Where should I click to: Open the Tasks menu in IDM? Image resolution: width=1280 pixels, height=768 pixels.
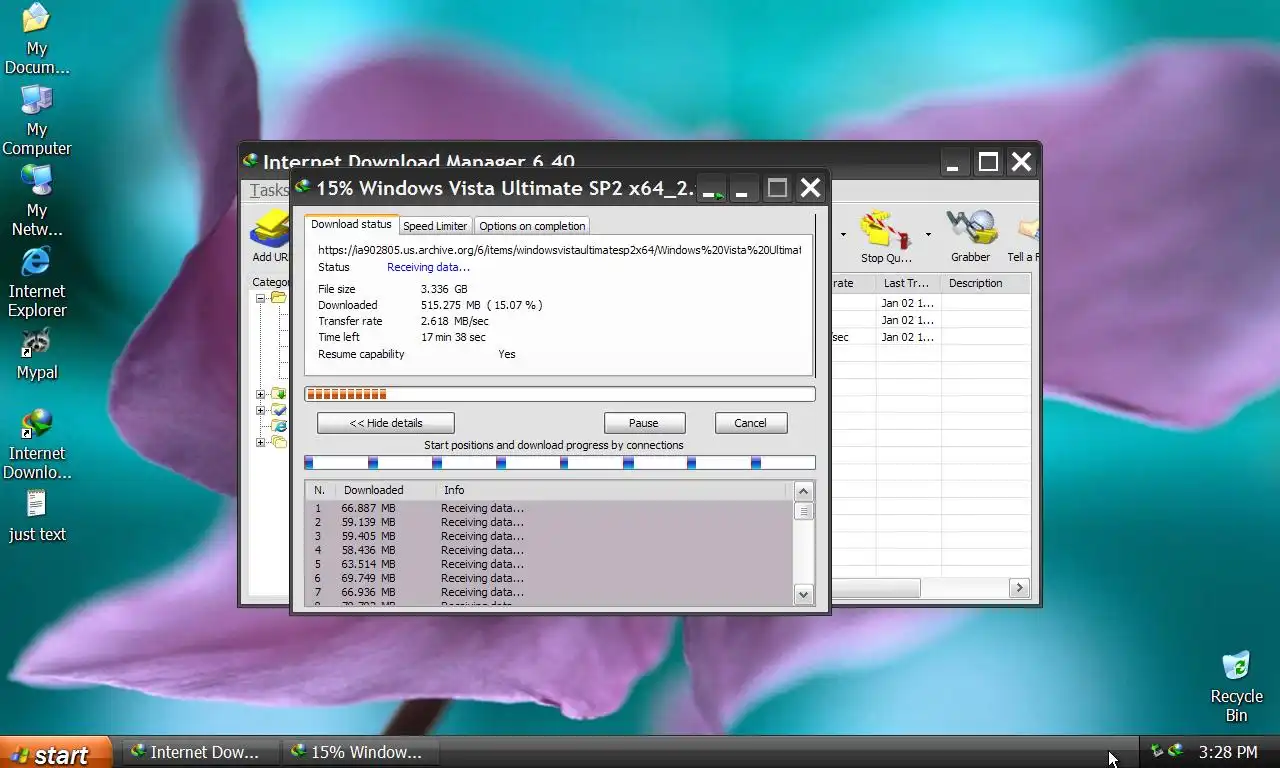point(269,190)
